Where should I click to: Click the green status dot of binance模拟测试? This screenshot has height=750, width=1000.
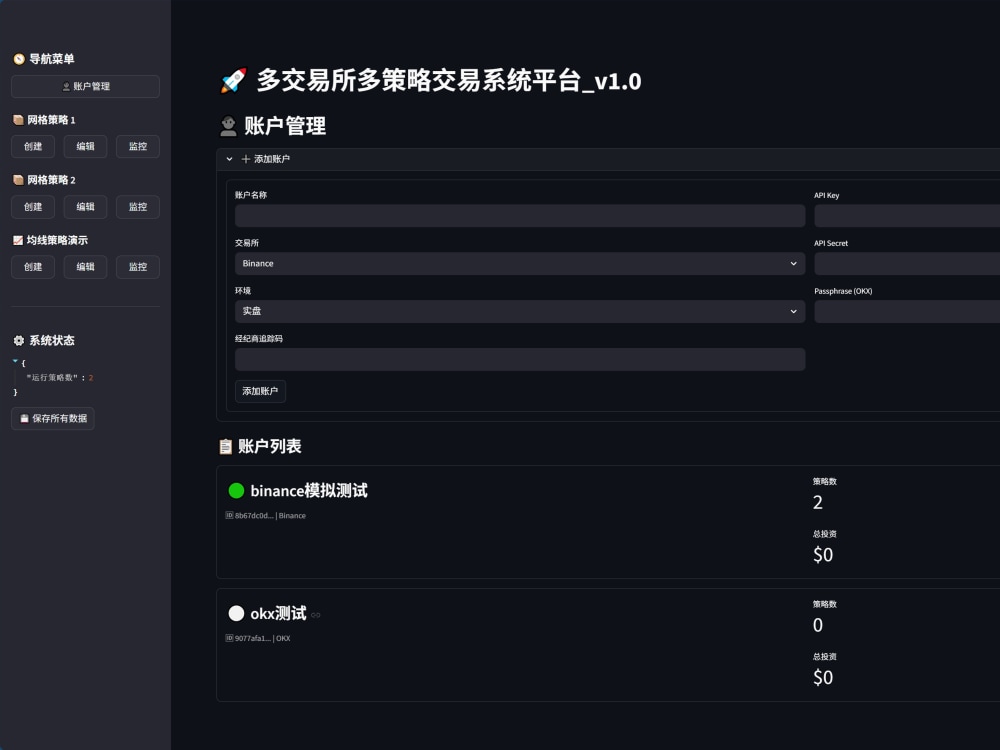237,490
